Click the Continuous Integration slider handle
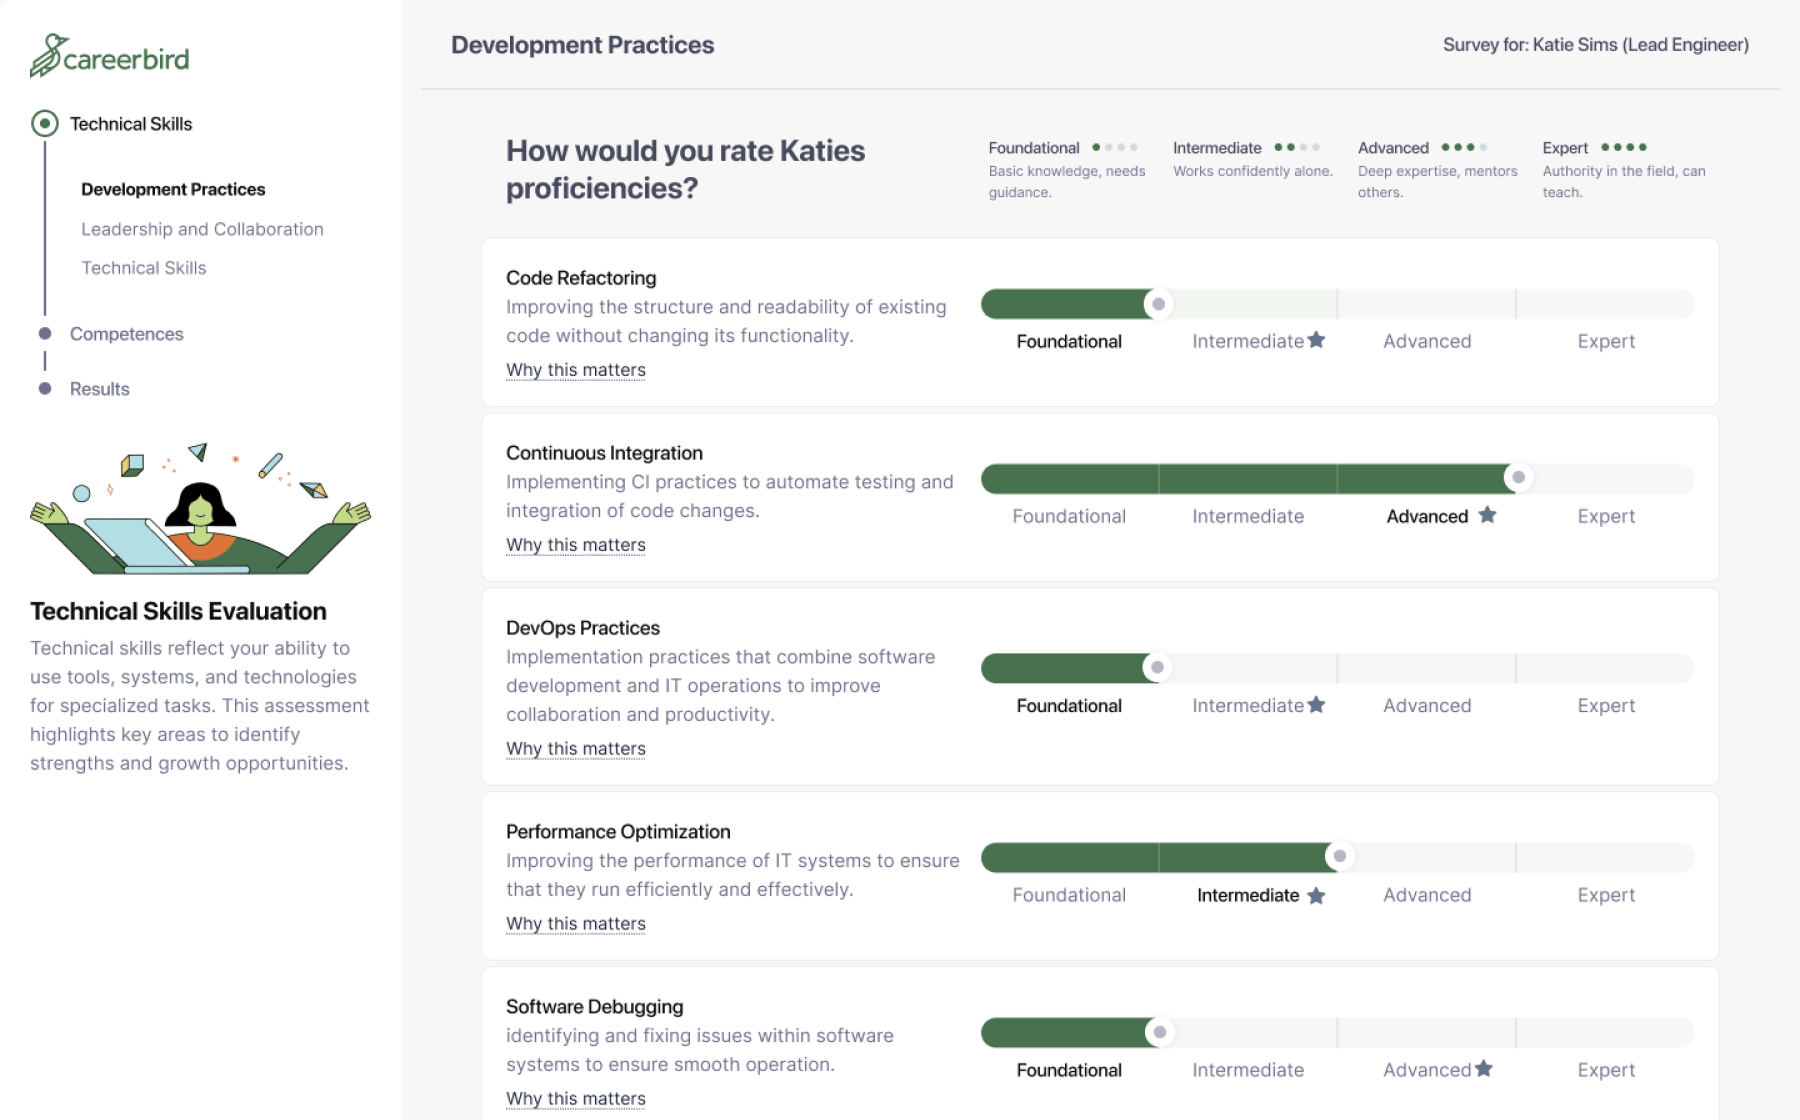 point(1519,478)
